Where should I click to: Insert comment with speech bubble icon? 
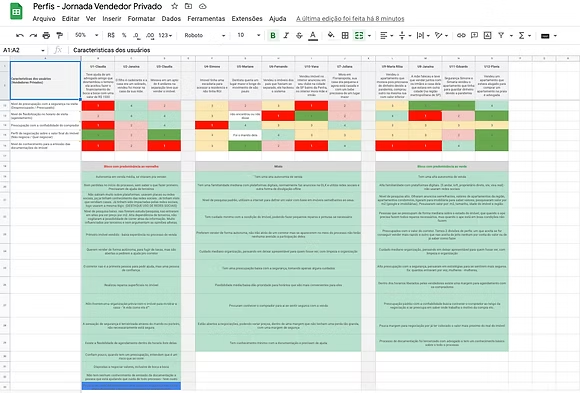point(474,36)
